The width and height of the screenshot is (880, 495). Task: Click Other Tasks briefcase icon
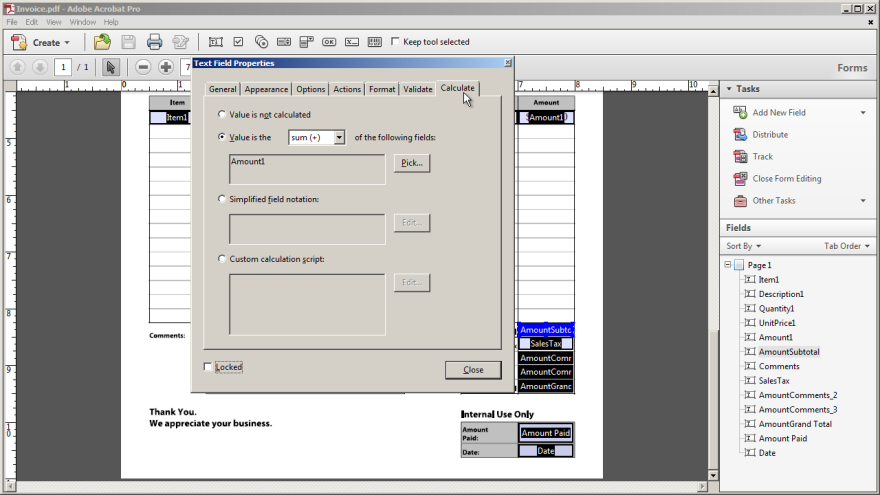pos(740,200)
